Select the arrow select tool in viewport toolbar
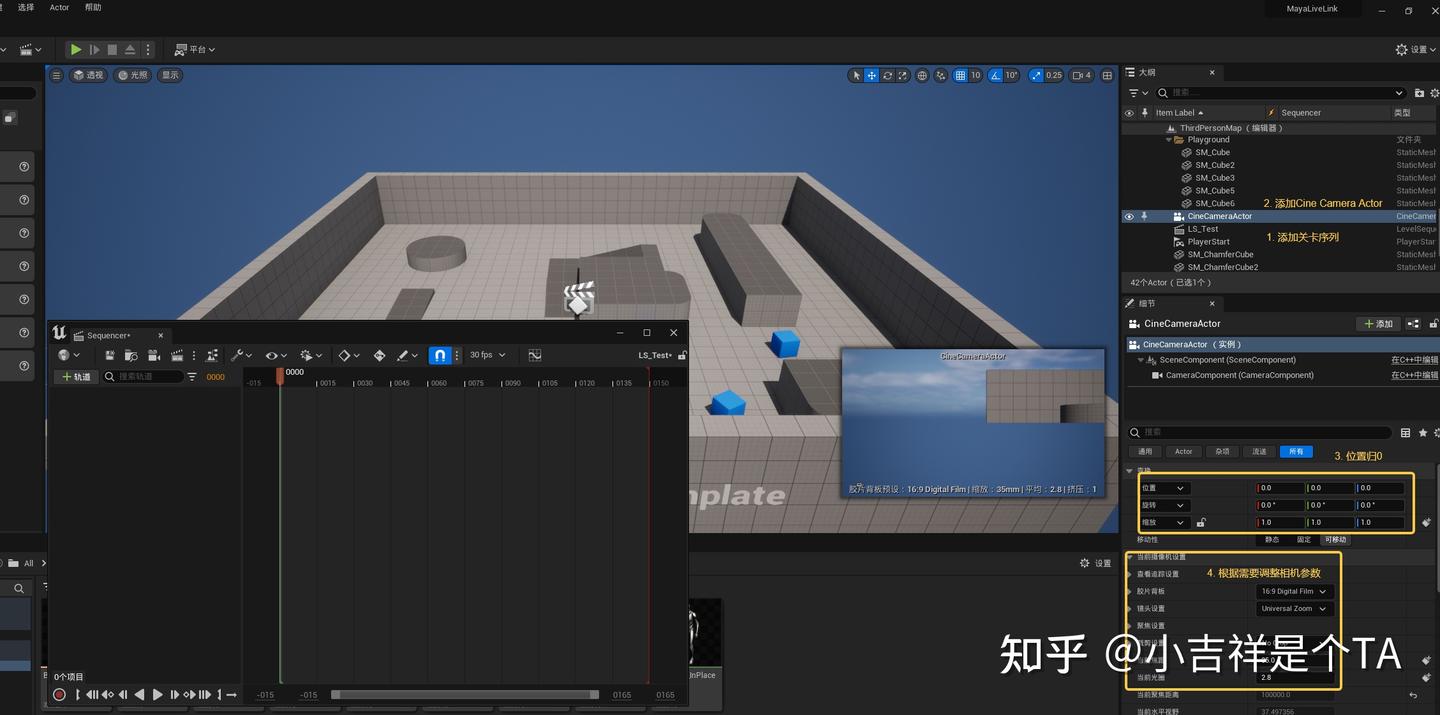Viewport: 1440px width, 715px height. point(856,75)
